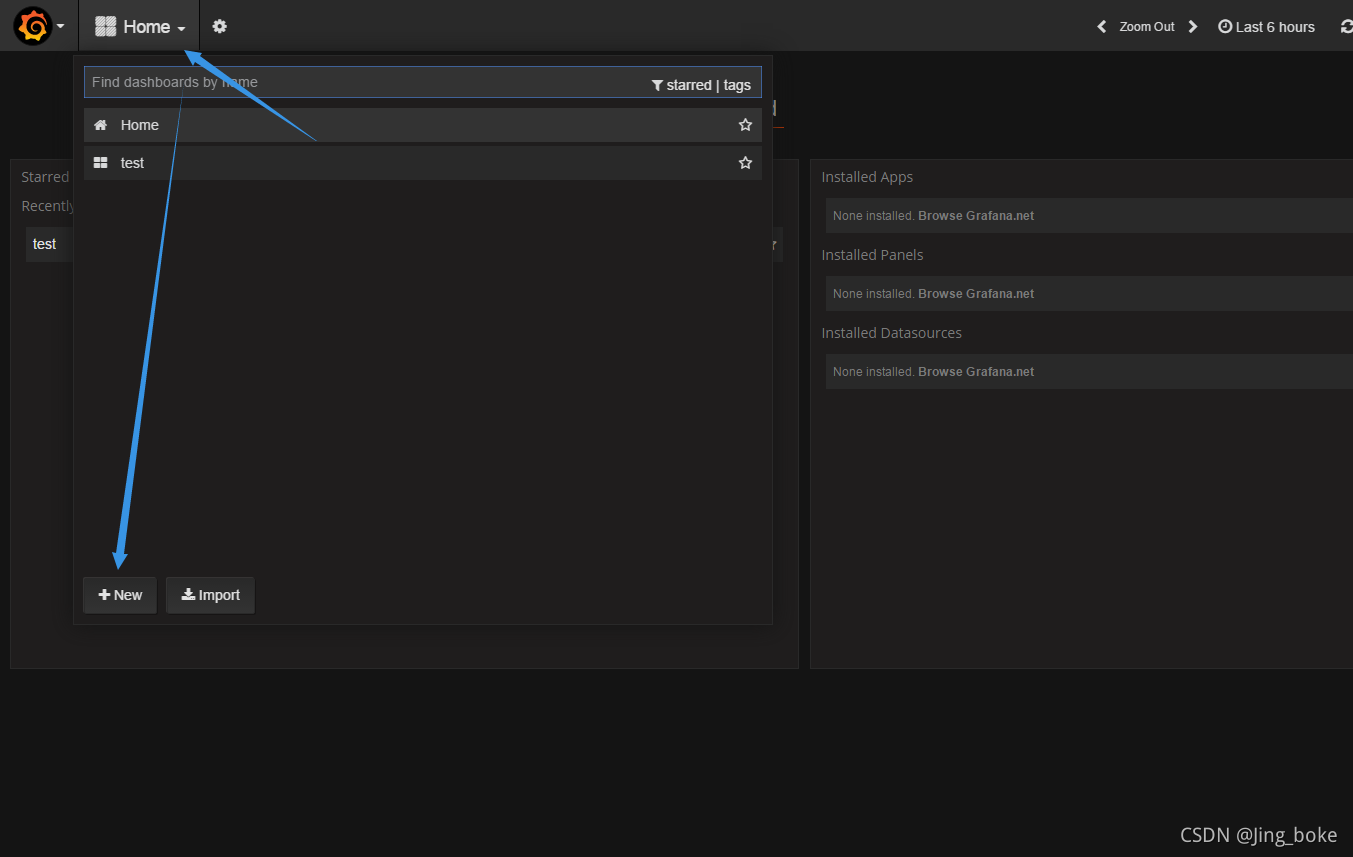
Task: Open Browse Grafana.net under Installed Datasources
Action: coord(976,372)
